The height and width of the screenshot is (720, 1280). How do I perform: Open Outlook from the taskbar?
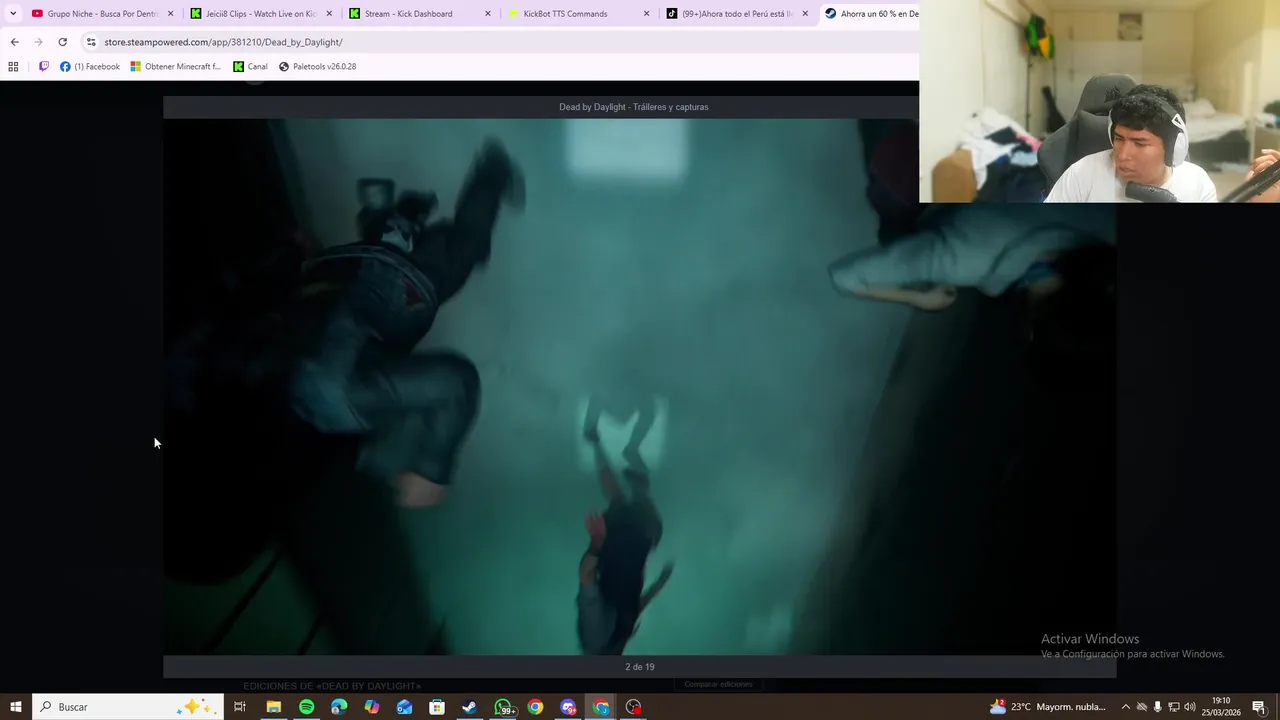pyautogui.click(x=404, y=707)
